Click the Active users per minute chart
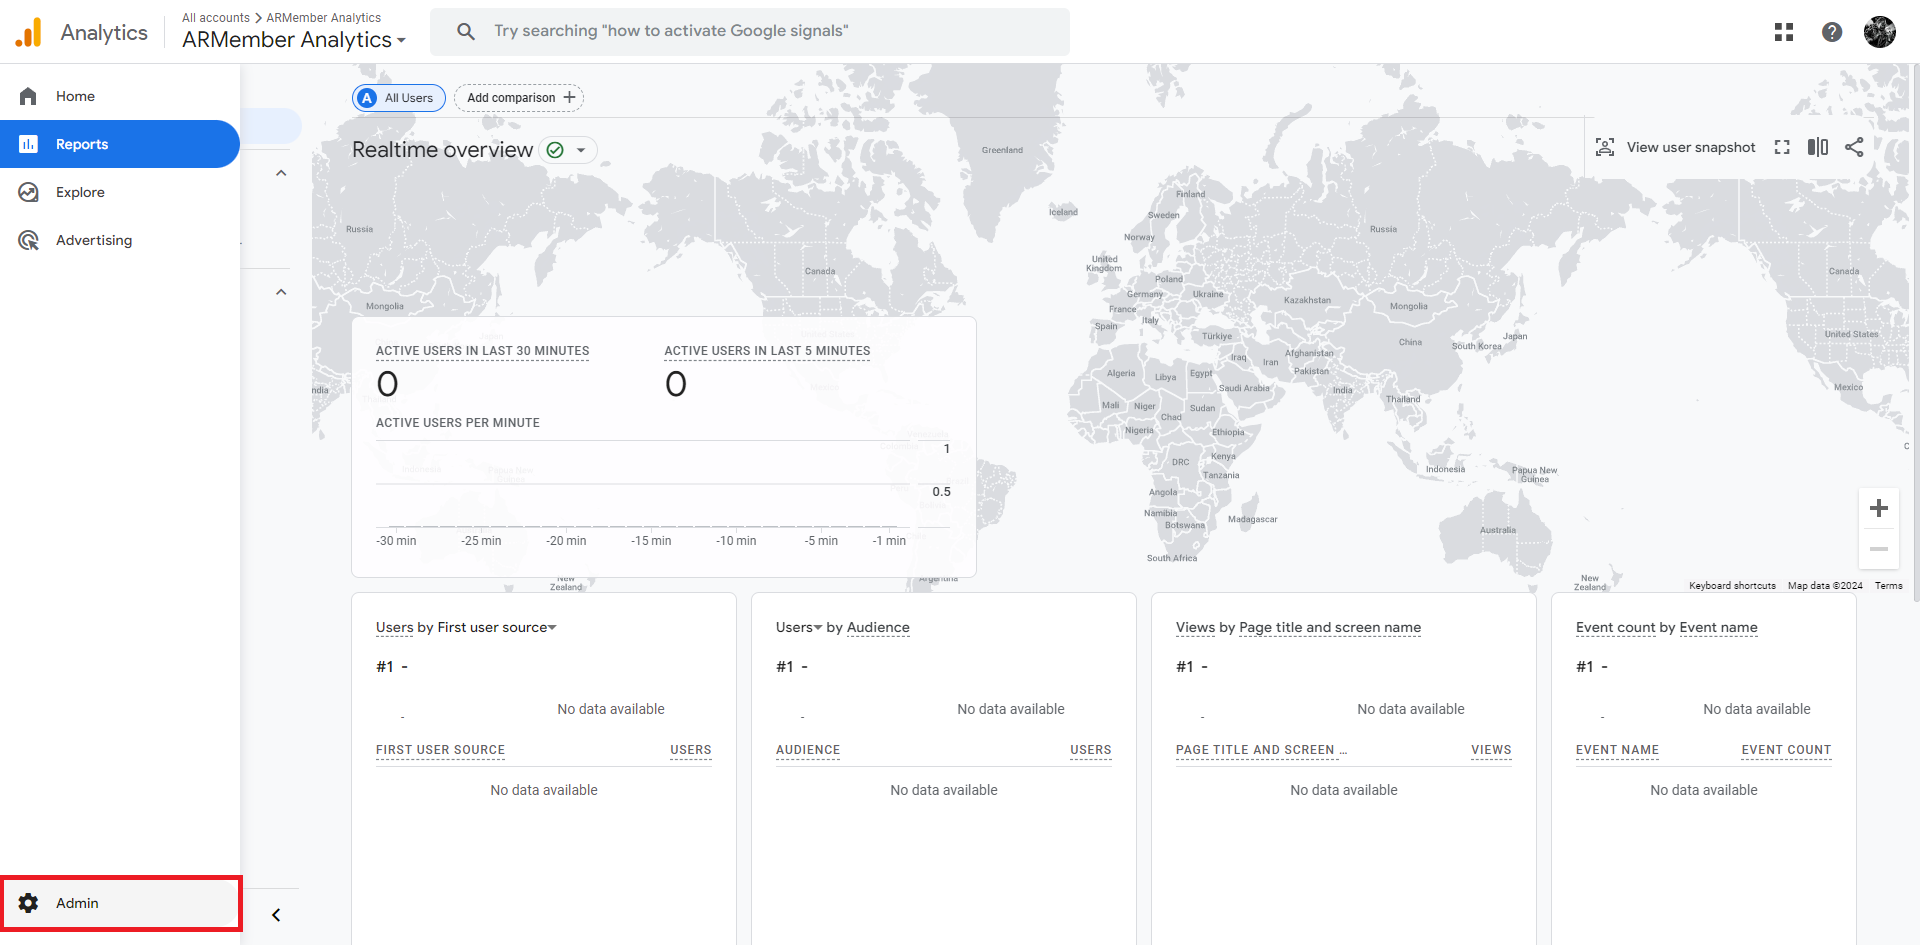The width and height of the screenshot is (1920, 945). point(663,490)
